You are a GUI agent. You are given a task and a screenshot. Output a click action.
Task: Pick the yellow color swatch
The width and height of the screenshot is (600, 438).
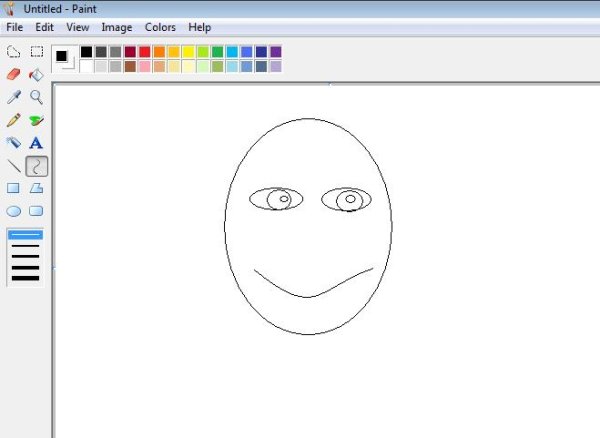(x=188, y=51)
